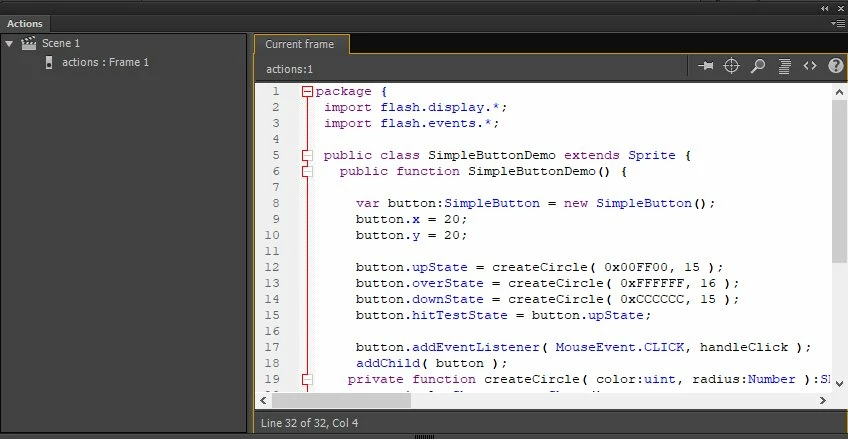Click the Insert Target Path crosshair icon
The image size is (848, 439).
[731, 66]
